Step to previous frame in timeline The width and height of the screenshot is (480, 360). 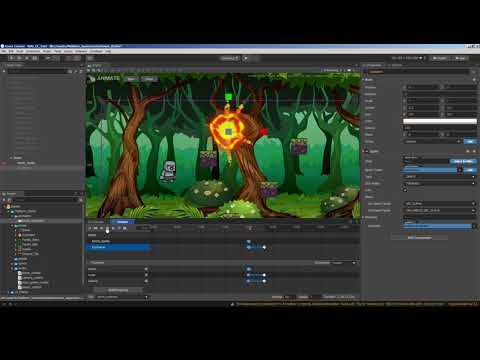pyautogui.click(x=102, y=228)
